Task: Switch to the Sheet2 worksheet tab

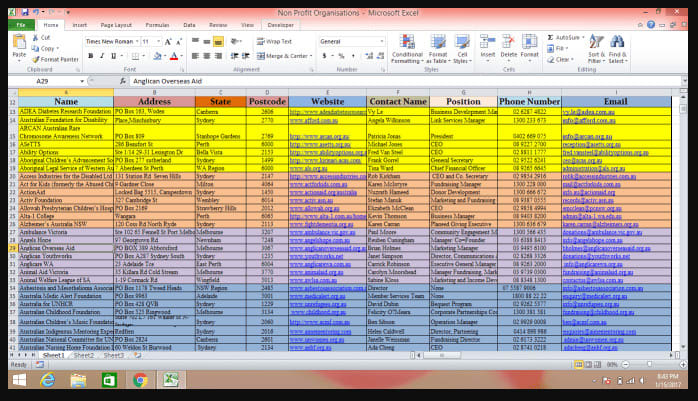Action: (83, 355)
